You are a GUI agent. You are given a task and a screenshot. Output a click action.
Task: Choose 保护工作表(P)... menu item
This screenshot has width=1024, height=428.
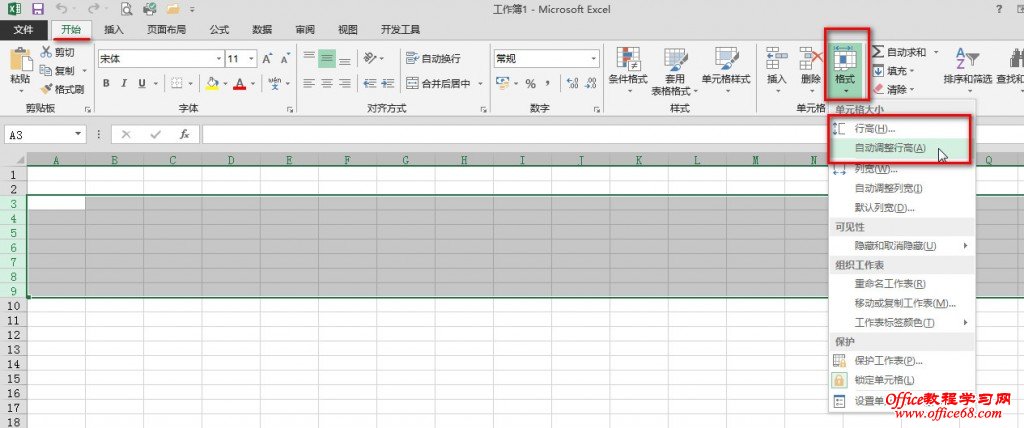pyautogui.click(x=901, y=360)
